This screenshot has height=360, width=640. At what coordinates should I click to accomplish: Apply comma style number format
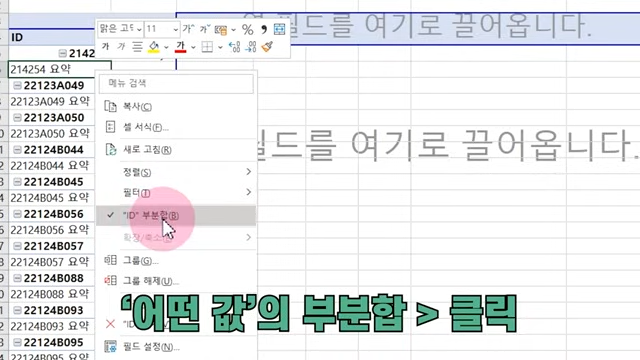pos(264,29)
